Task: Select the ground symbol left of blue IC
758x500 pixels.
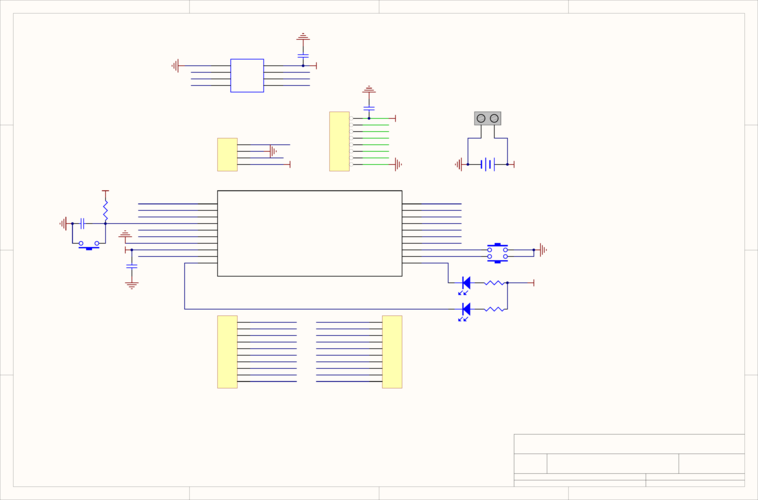Action: [x=175, y=66]
